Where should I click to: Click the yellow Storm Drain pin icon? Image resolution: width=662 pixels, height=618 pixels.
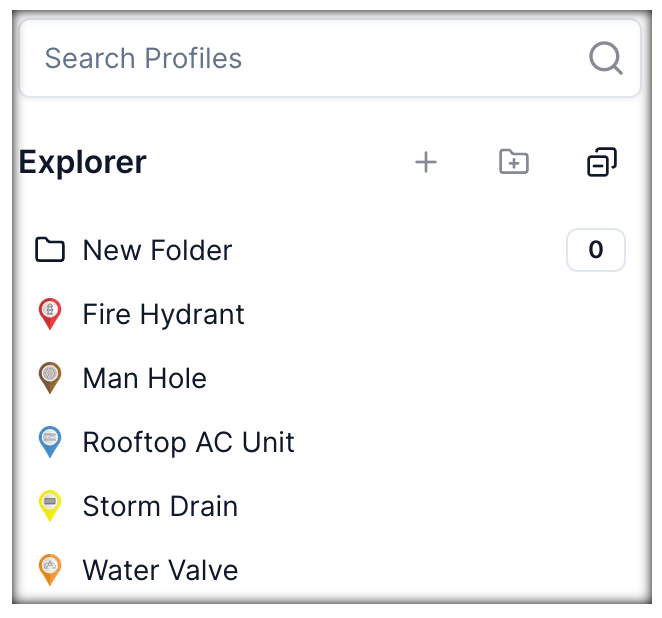pyautogui.click(x=50, y=506)
